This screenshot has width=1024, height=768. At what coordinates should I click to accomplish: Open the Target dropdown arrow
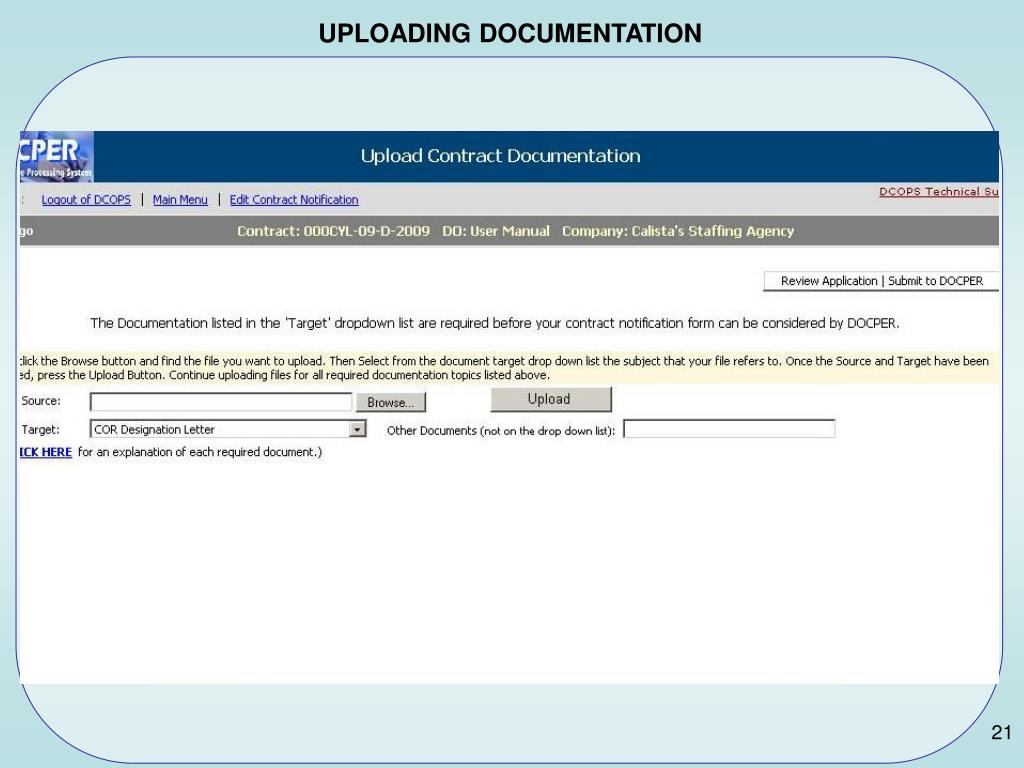coord(357,429)
